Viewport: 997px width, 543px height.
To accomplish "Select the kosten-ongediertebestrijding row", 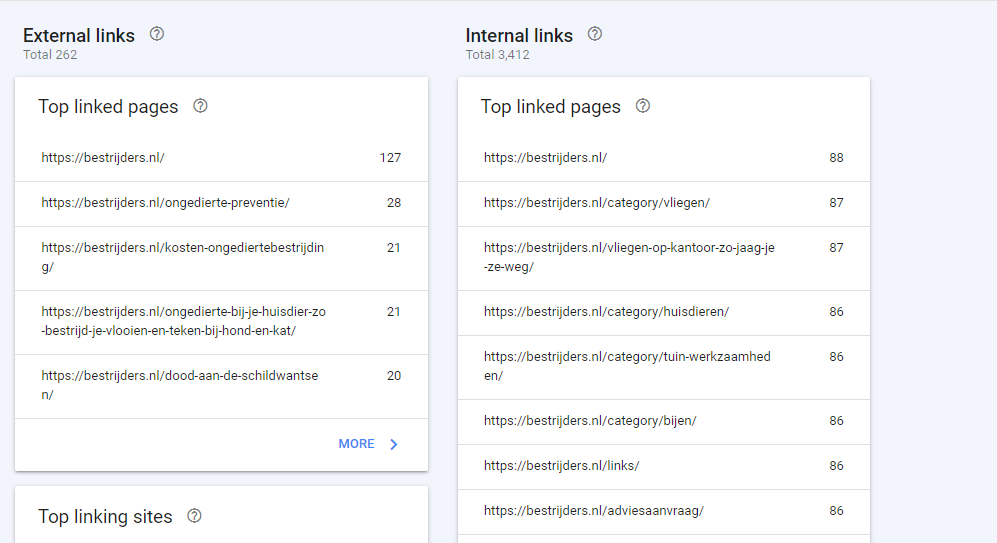I will pos(221,258).
